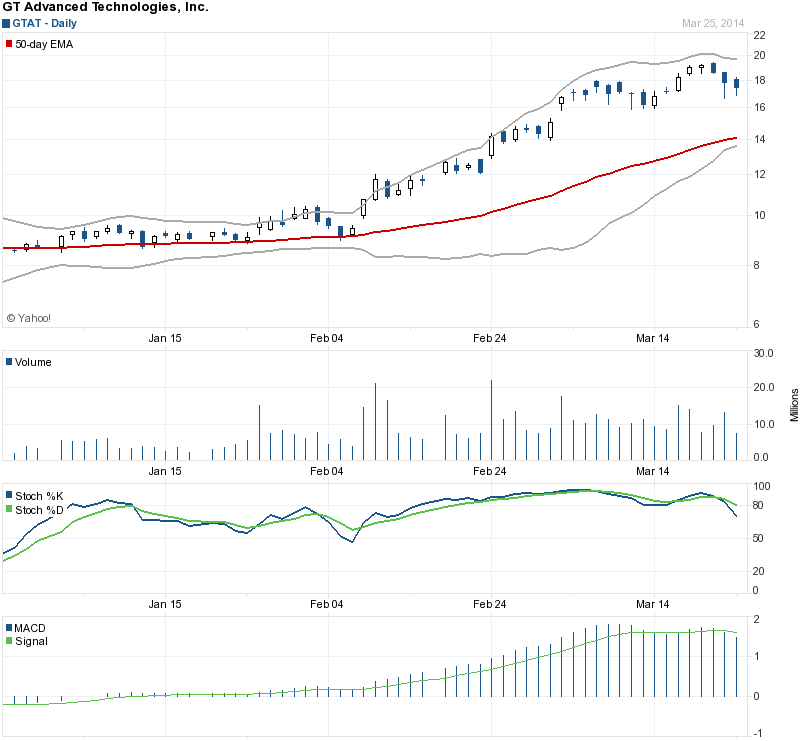Click the last candlestick on the price chart

point(737,86)
